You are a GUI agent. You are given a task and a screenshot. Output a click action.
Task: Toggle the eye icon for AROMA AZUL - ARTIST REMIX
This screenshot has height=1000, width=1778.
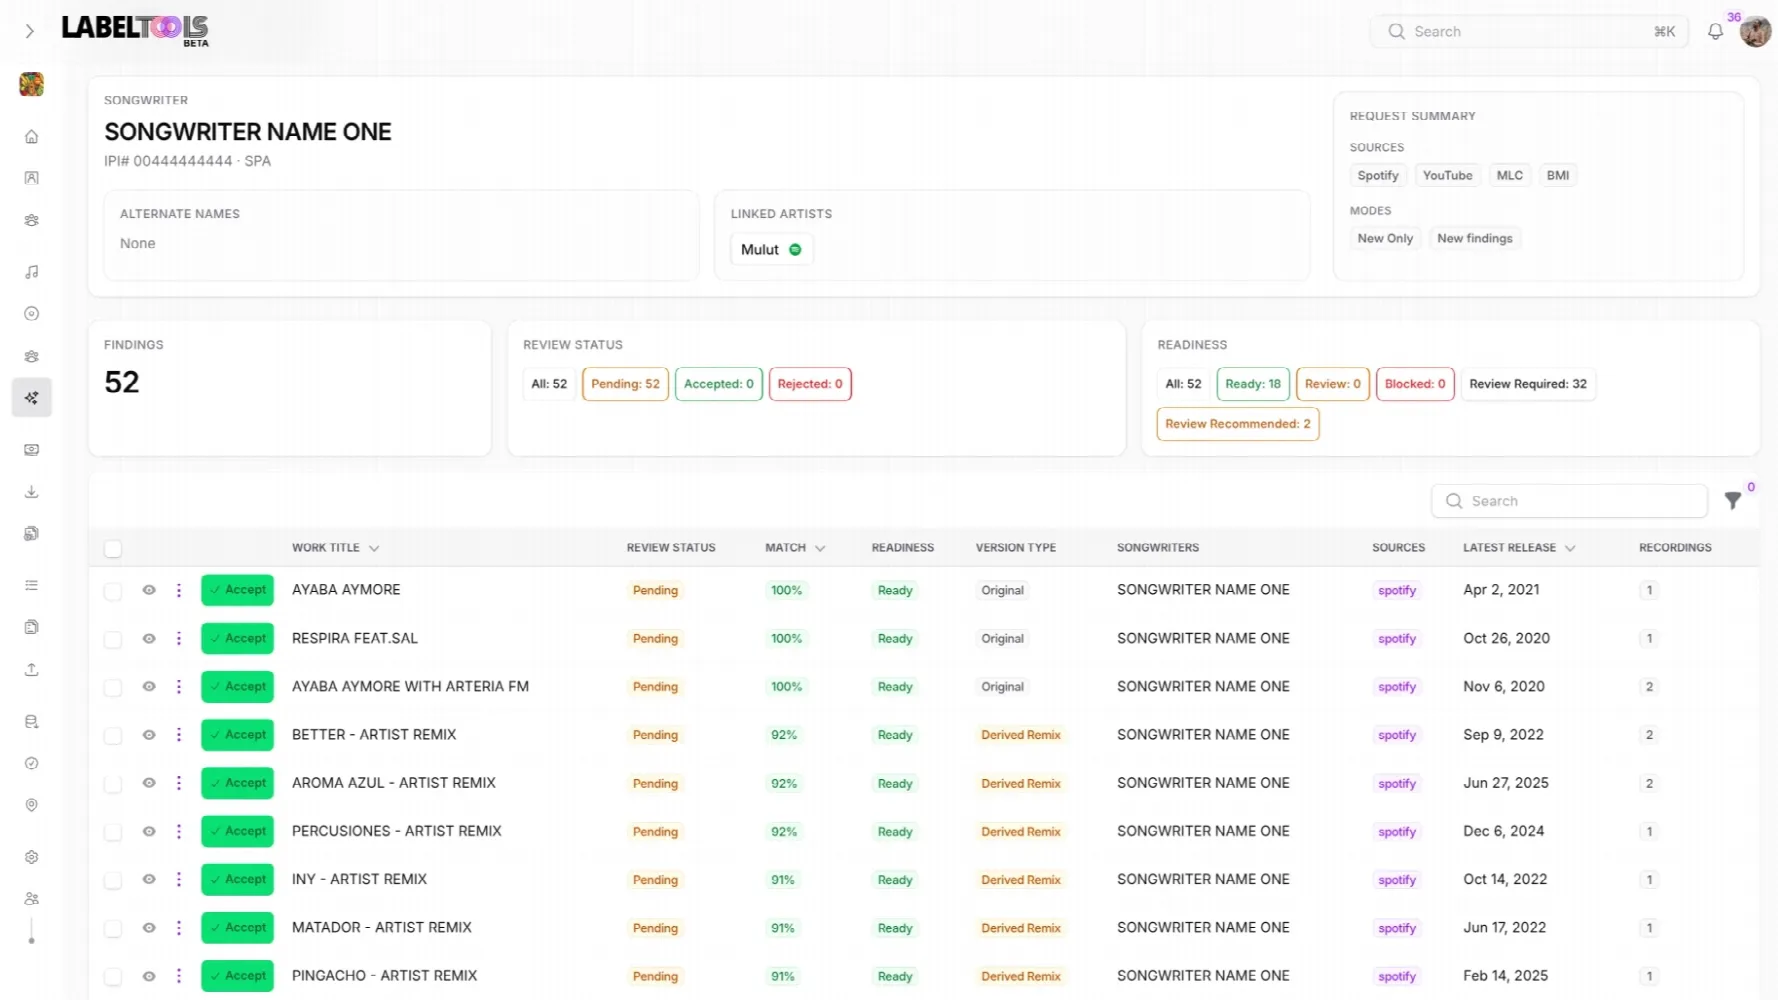[x=149, y=783]
